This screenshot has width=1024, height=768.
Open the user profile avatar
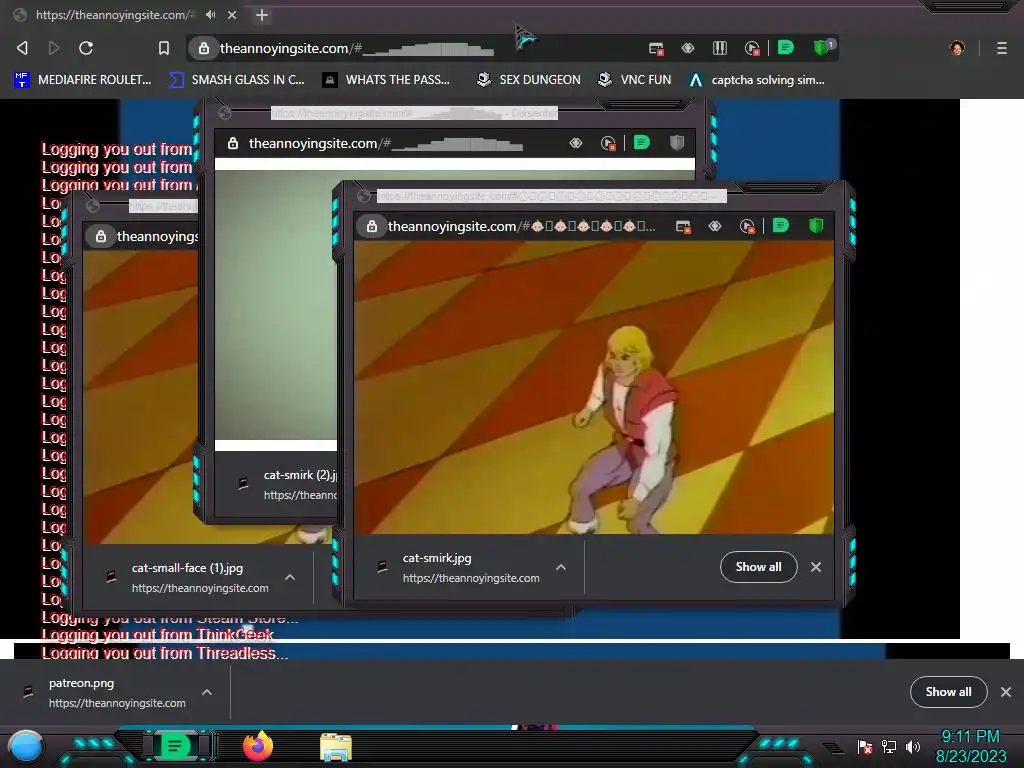tap(957, 48)
